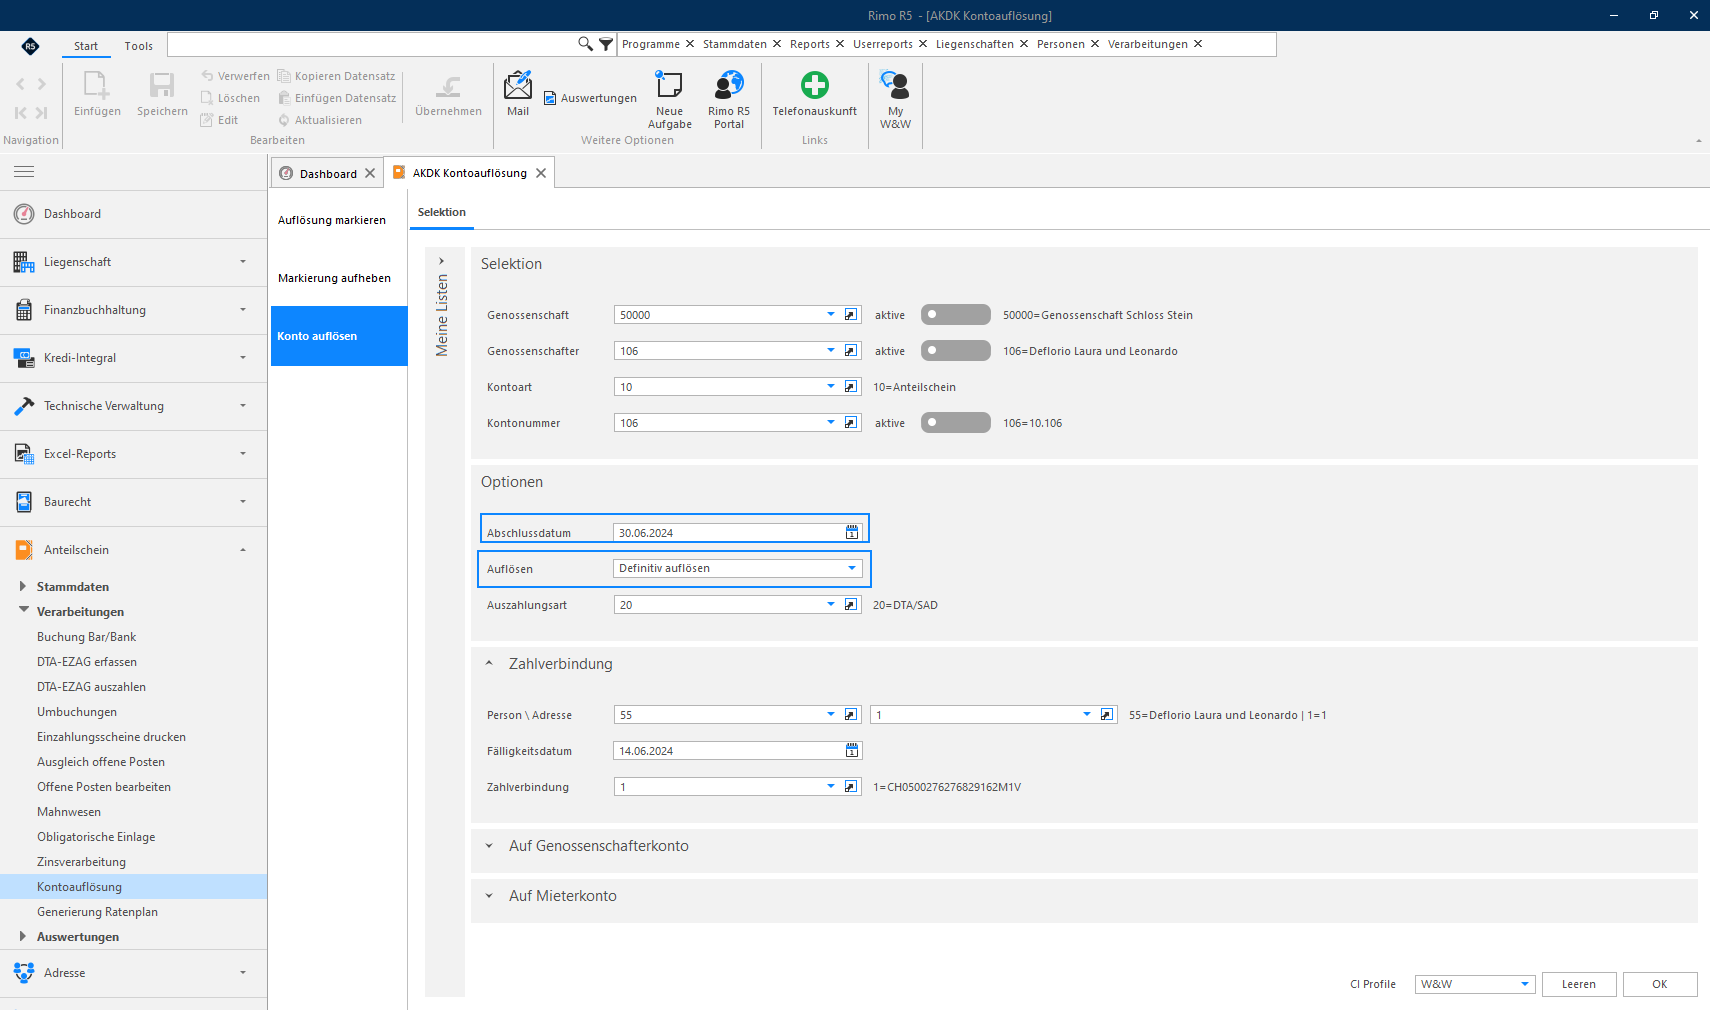Toggle aktive switch for Genossenschafter

pyautogui.click(x=955, y=351)
